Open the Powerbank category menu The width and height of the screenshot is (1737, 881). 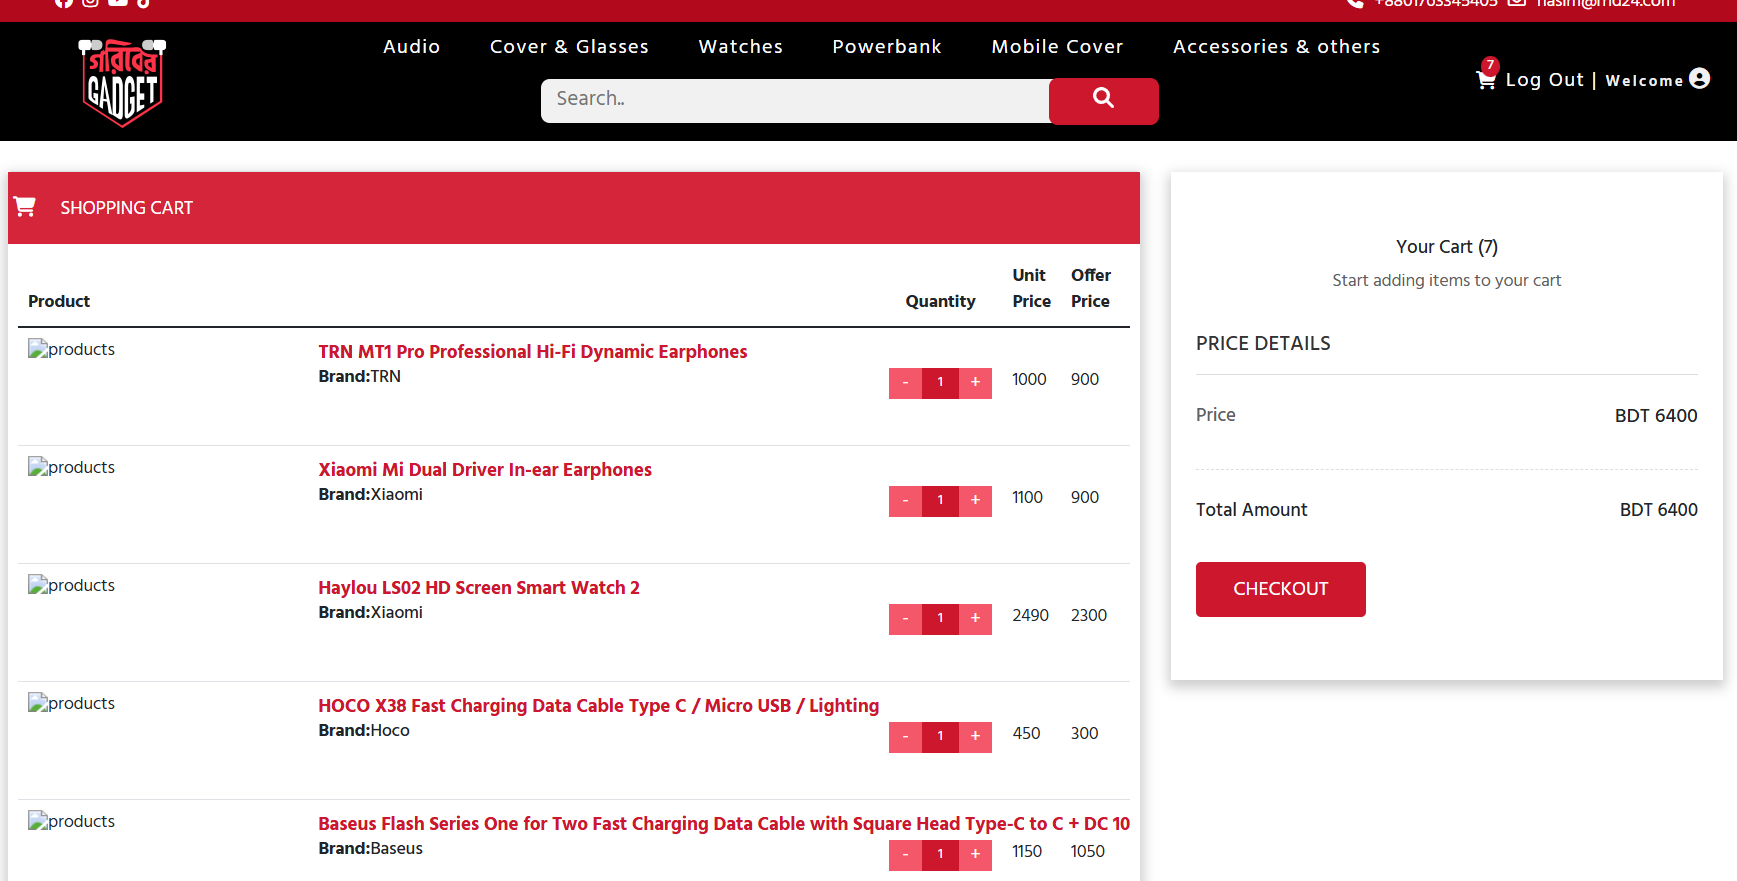point(887,47)
